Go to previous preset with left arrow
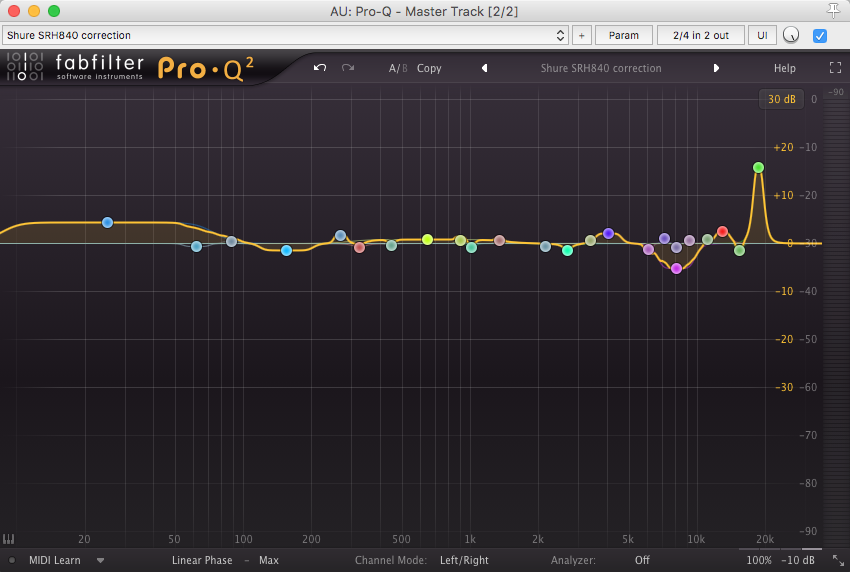Image resolution: width=850 pixels, height=572 pixels. point(485,68)
